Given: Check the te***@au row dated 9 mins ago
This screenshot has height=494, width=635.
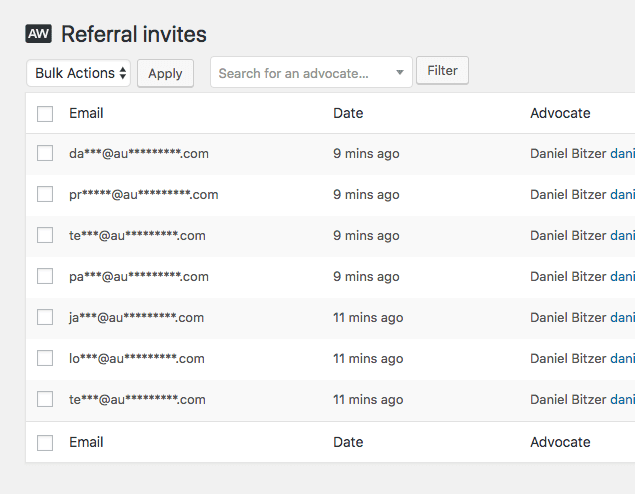Looking at the screenshot, I should click(x=45, y=235).
